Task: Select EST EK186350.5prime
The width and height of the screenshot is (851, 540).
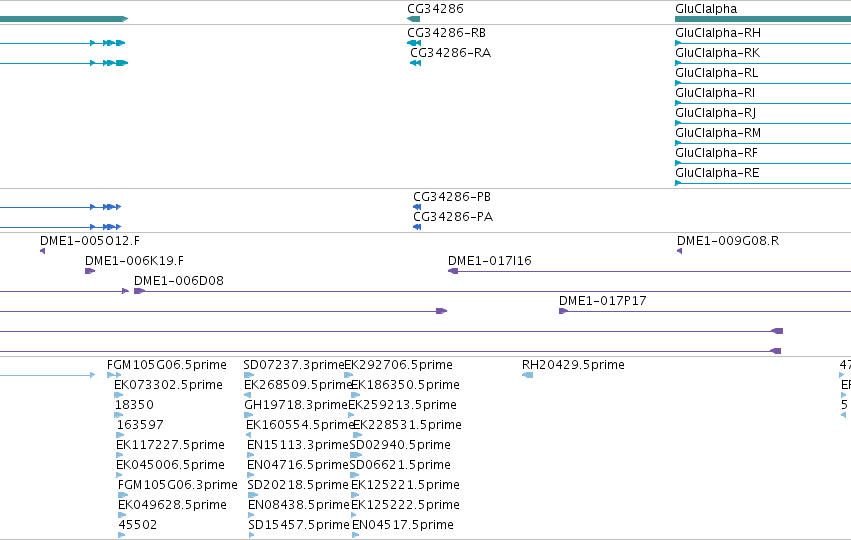Action: pyautogui.click(x=405, y=385)
